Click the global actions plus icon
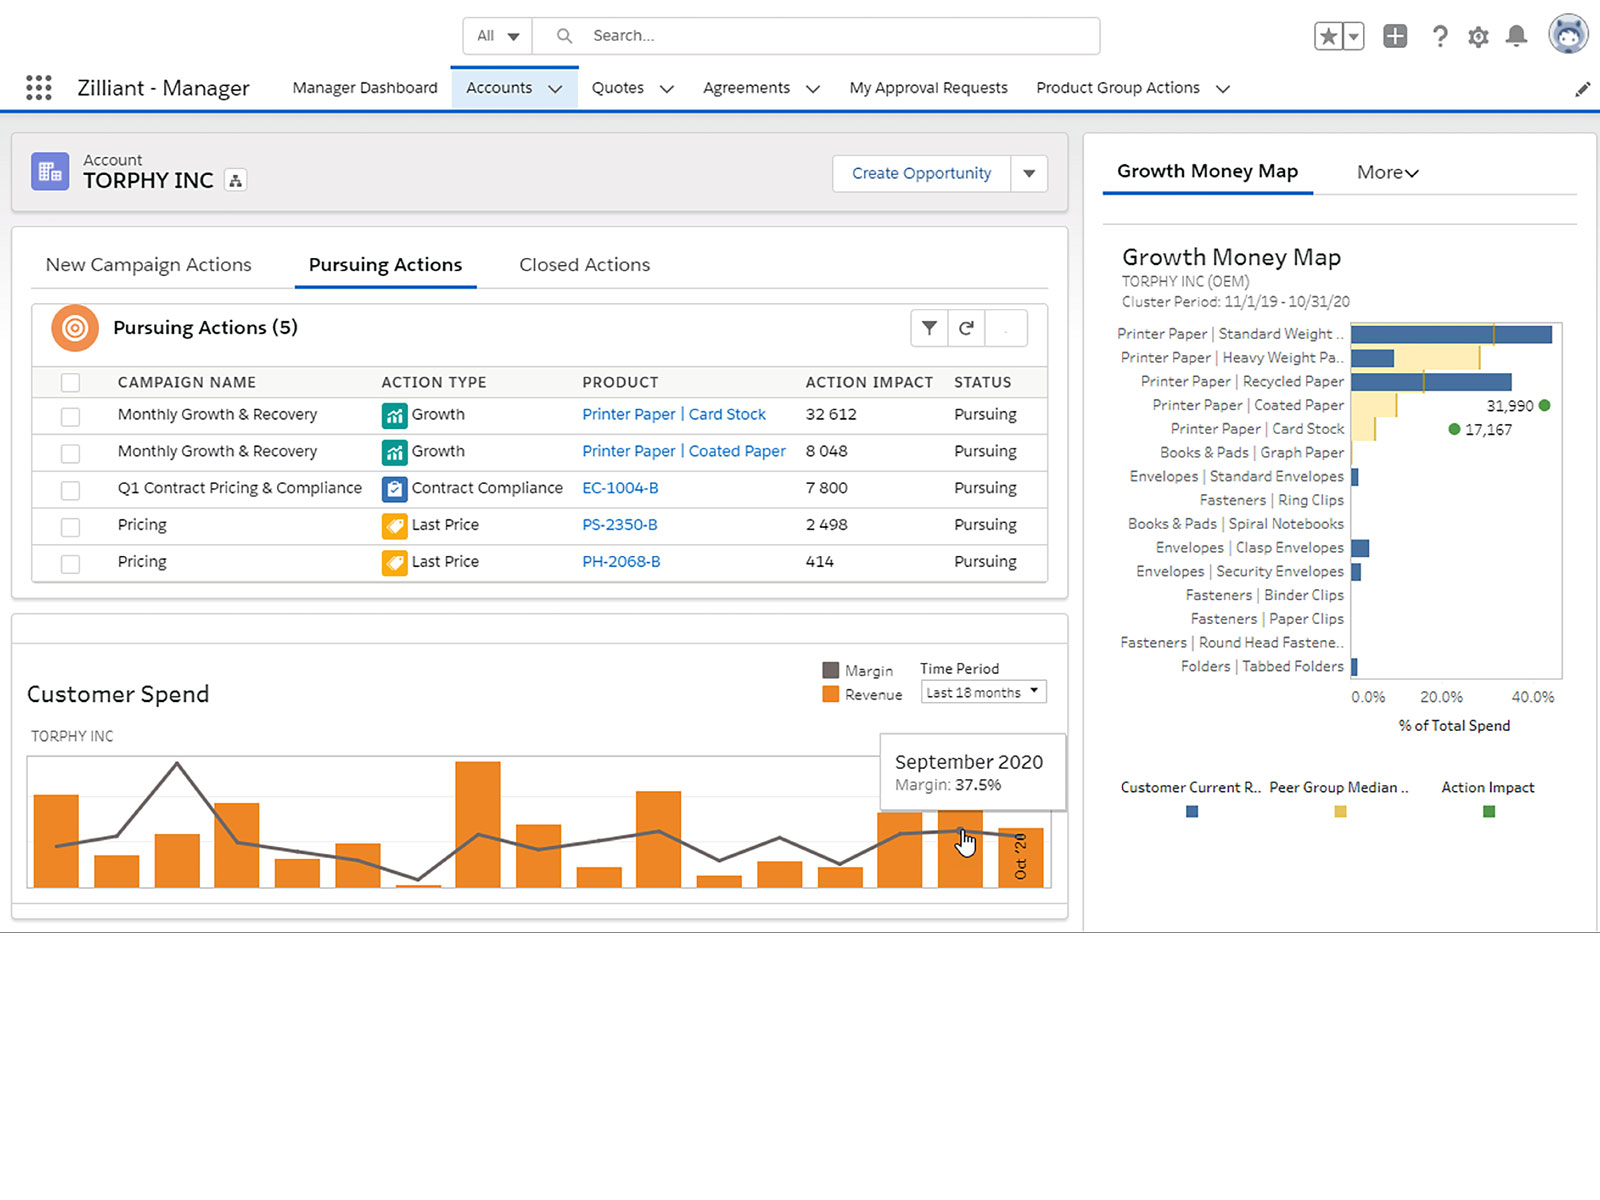 [x=1395, y=36]
